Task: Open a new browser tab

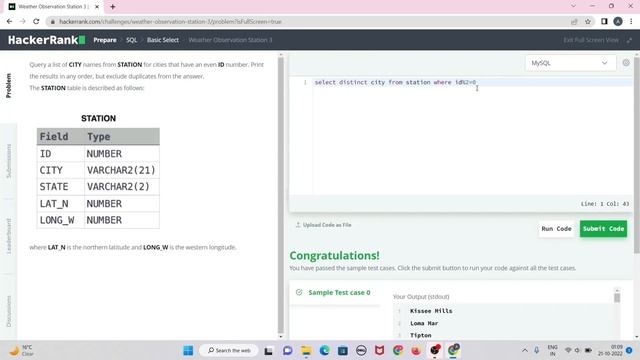Action: coord(113,7)
